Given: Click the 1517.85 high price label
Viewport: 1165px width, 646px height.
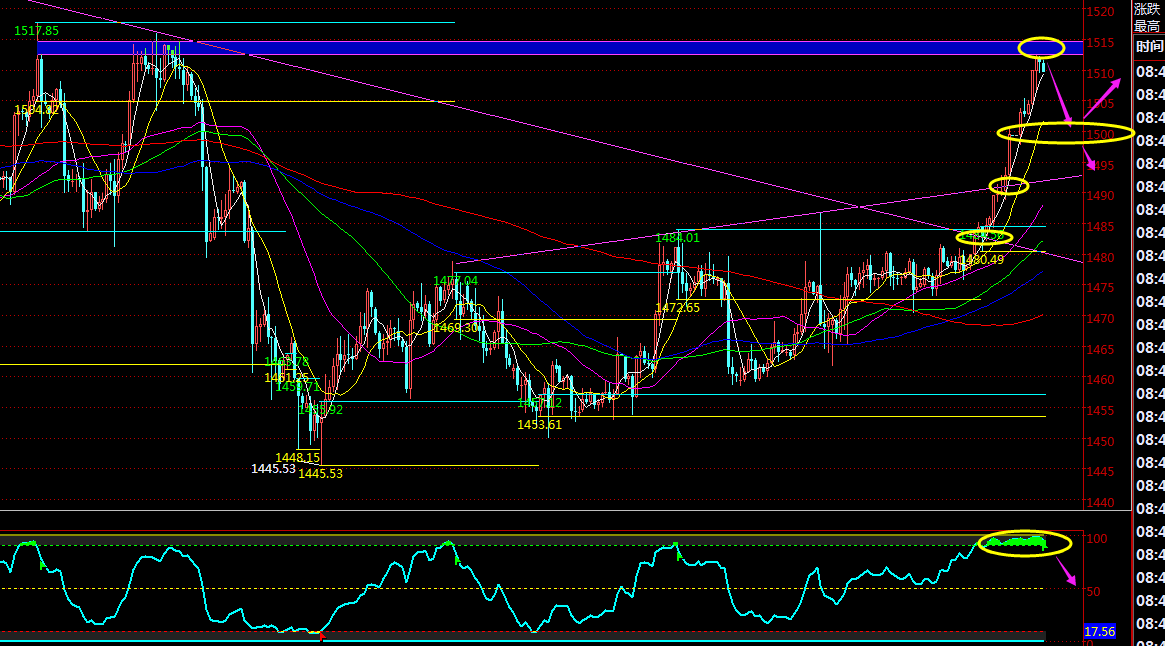Looking at the screenshot, I should click(36, 31).
